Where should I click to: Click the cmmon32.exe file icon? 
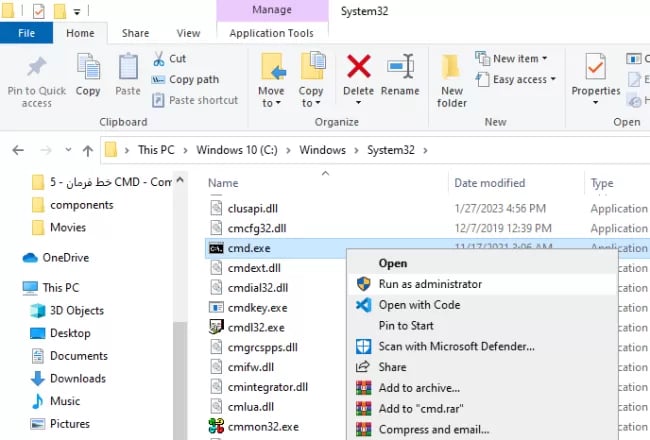pos(216,426)
